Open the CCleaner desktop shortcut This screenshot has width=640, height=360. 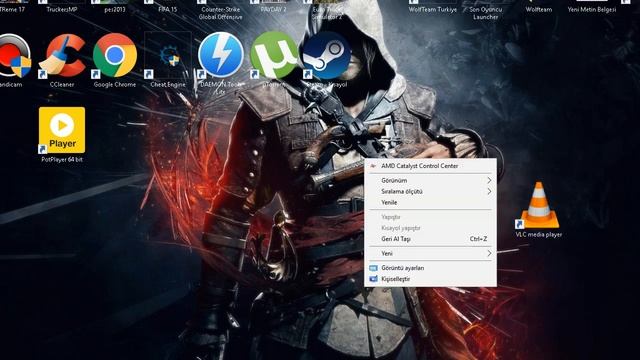tap(62, 56)
